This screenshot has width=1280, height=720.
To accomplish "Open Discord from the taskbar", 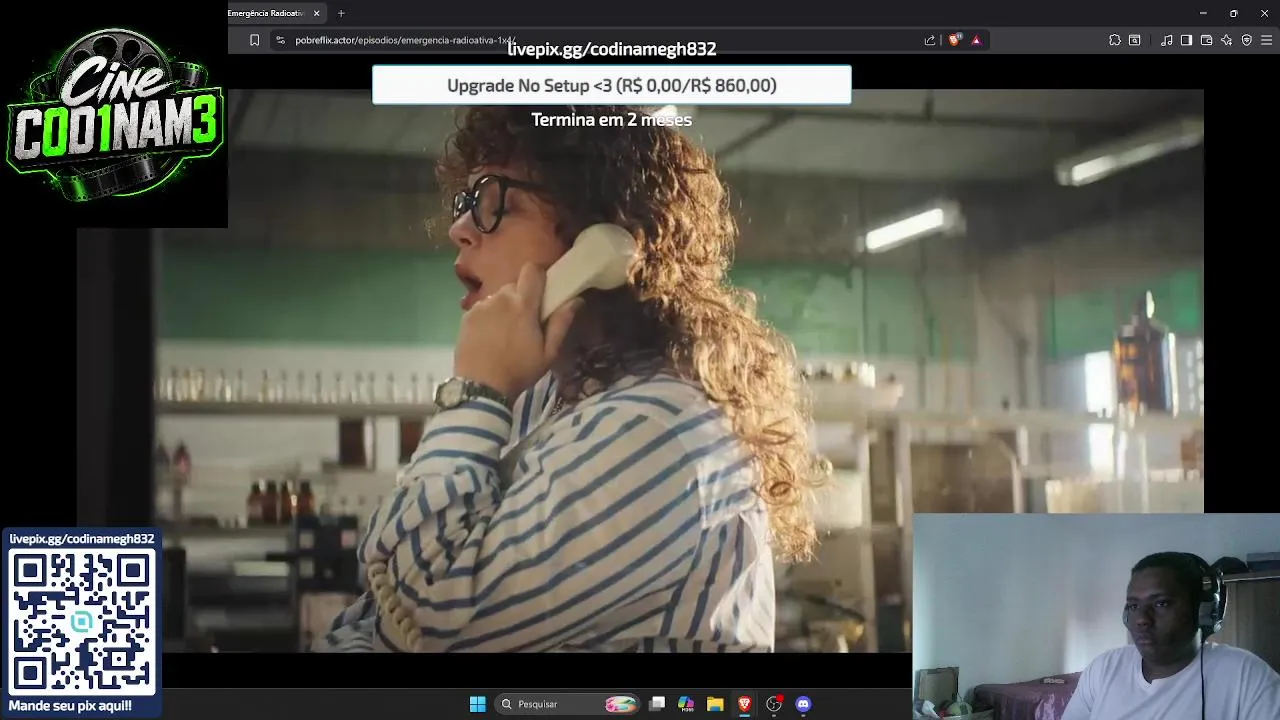I will point(802,704).
